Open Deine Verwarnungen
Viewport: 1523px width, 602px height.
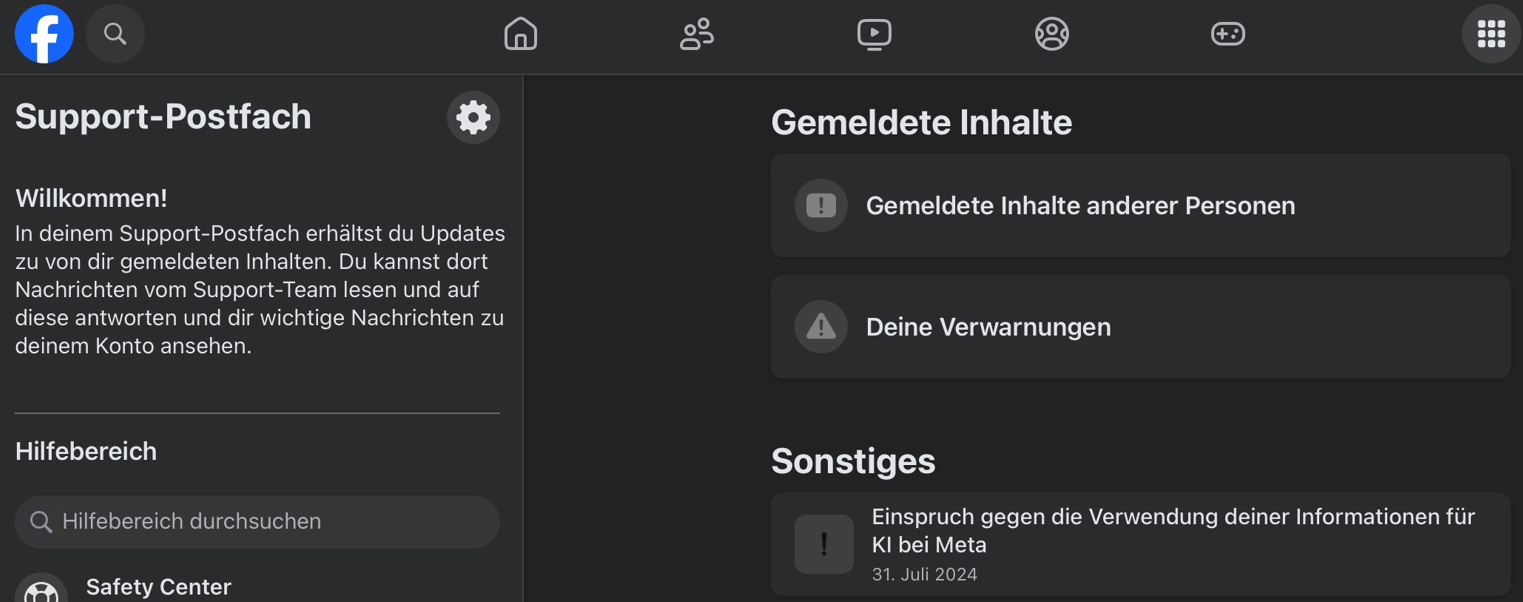coord(988,327)
